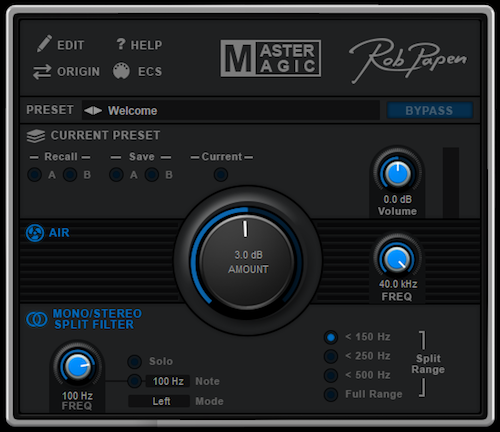Select the < 150 Hz split range

click(x=331, y=337)
